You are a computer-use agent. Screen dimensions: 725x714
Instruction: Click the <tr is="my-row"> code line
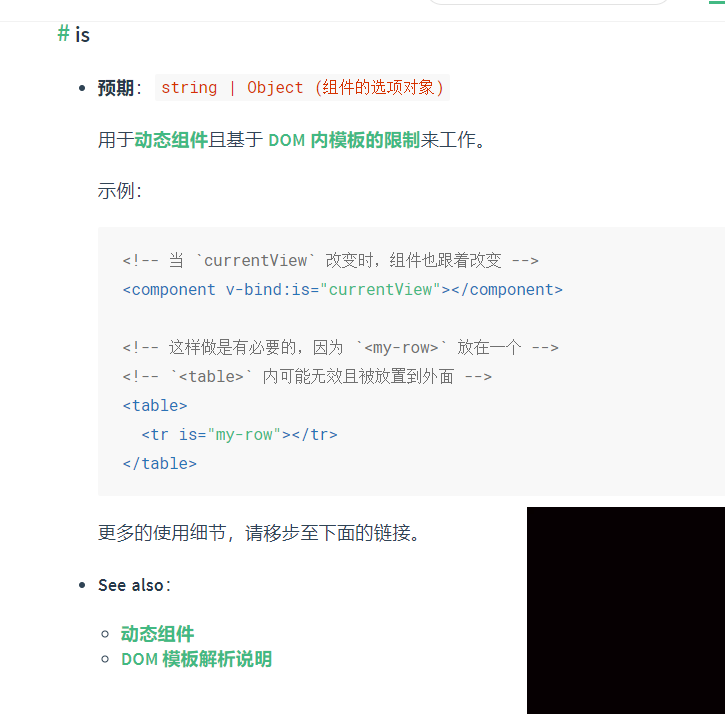click(x=240, y=435)
